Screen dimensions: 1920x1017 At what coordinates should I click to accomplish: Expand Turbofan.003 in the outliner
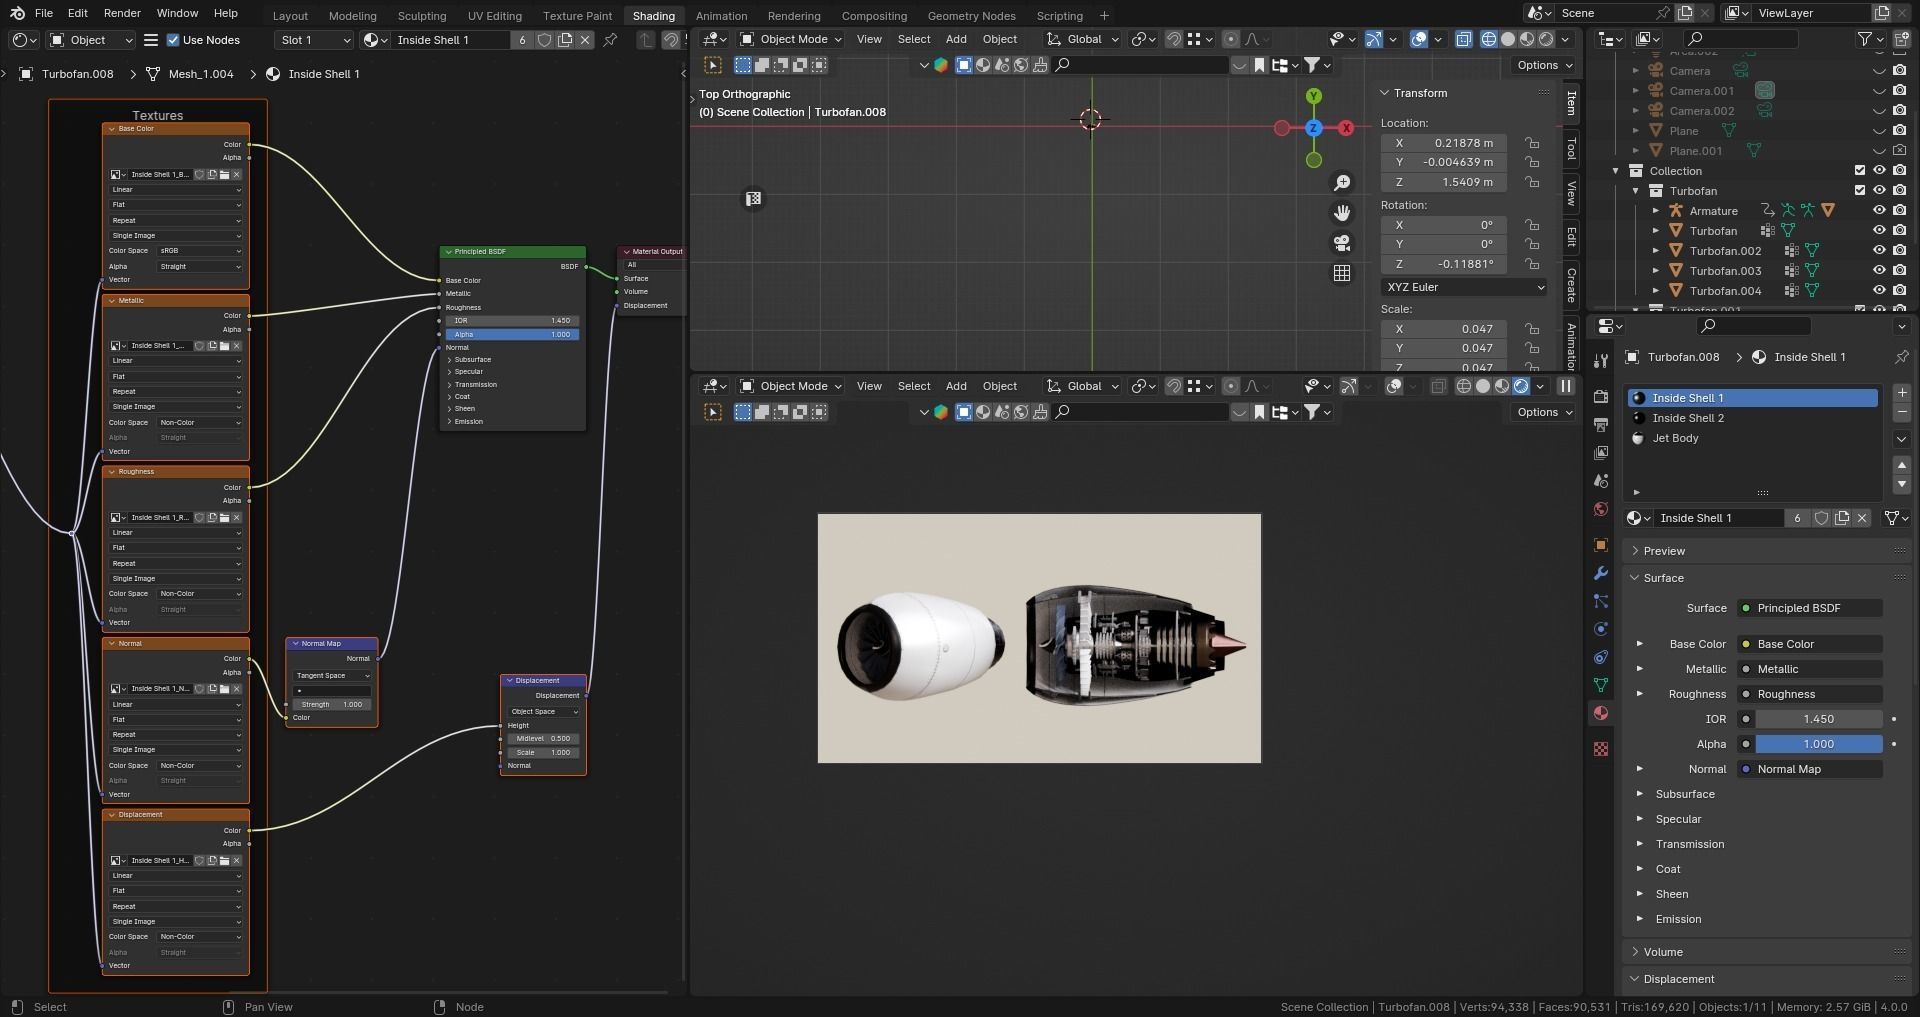pos(1656,271)
